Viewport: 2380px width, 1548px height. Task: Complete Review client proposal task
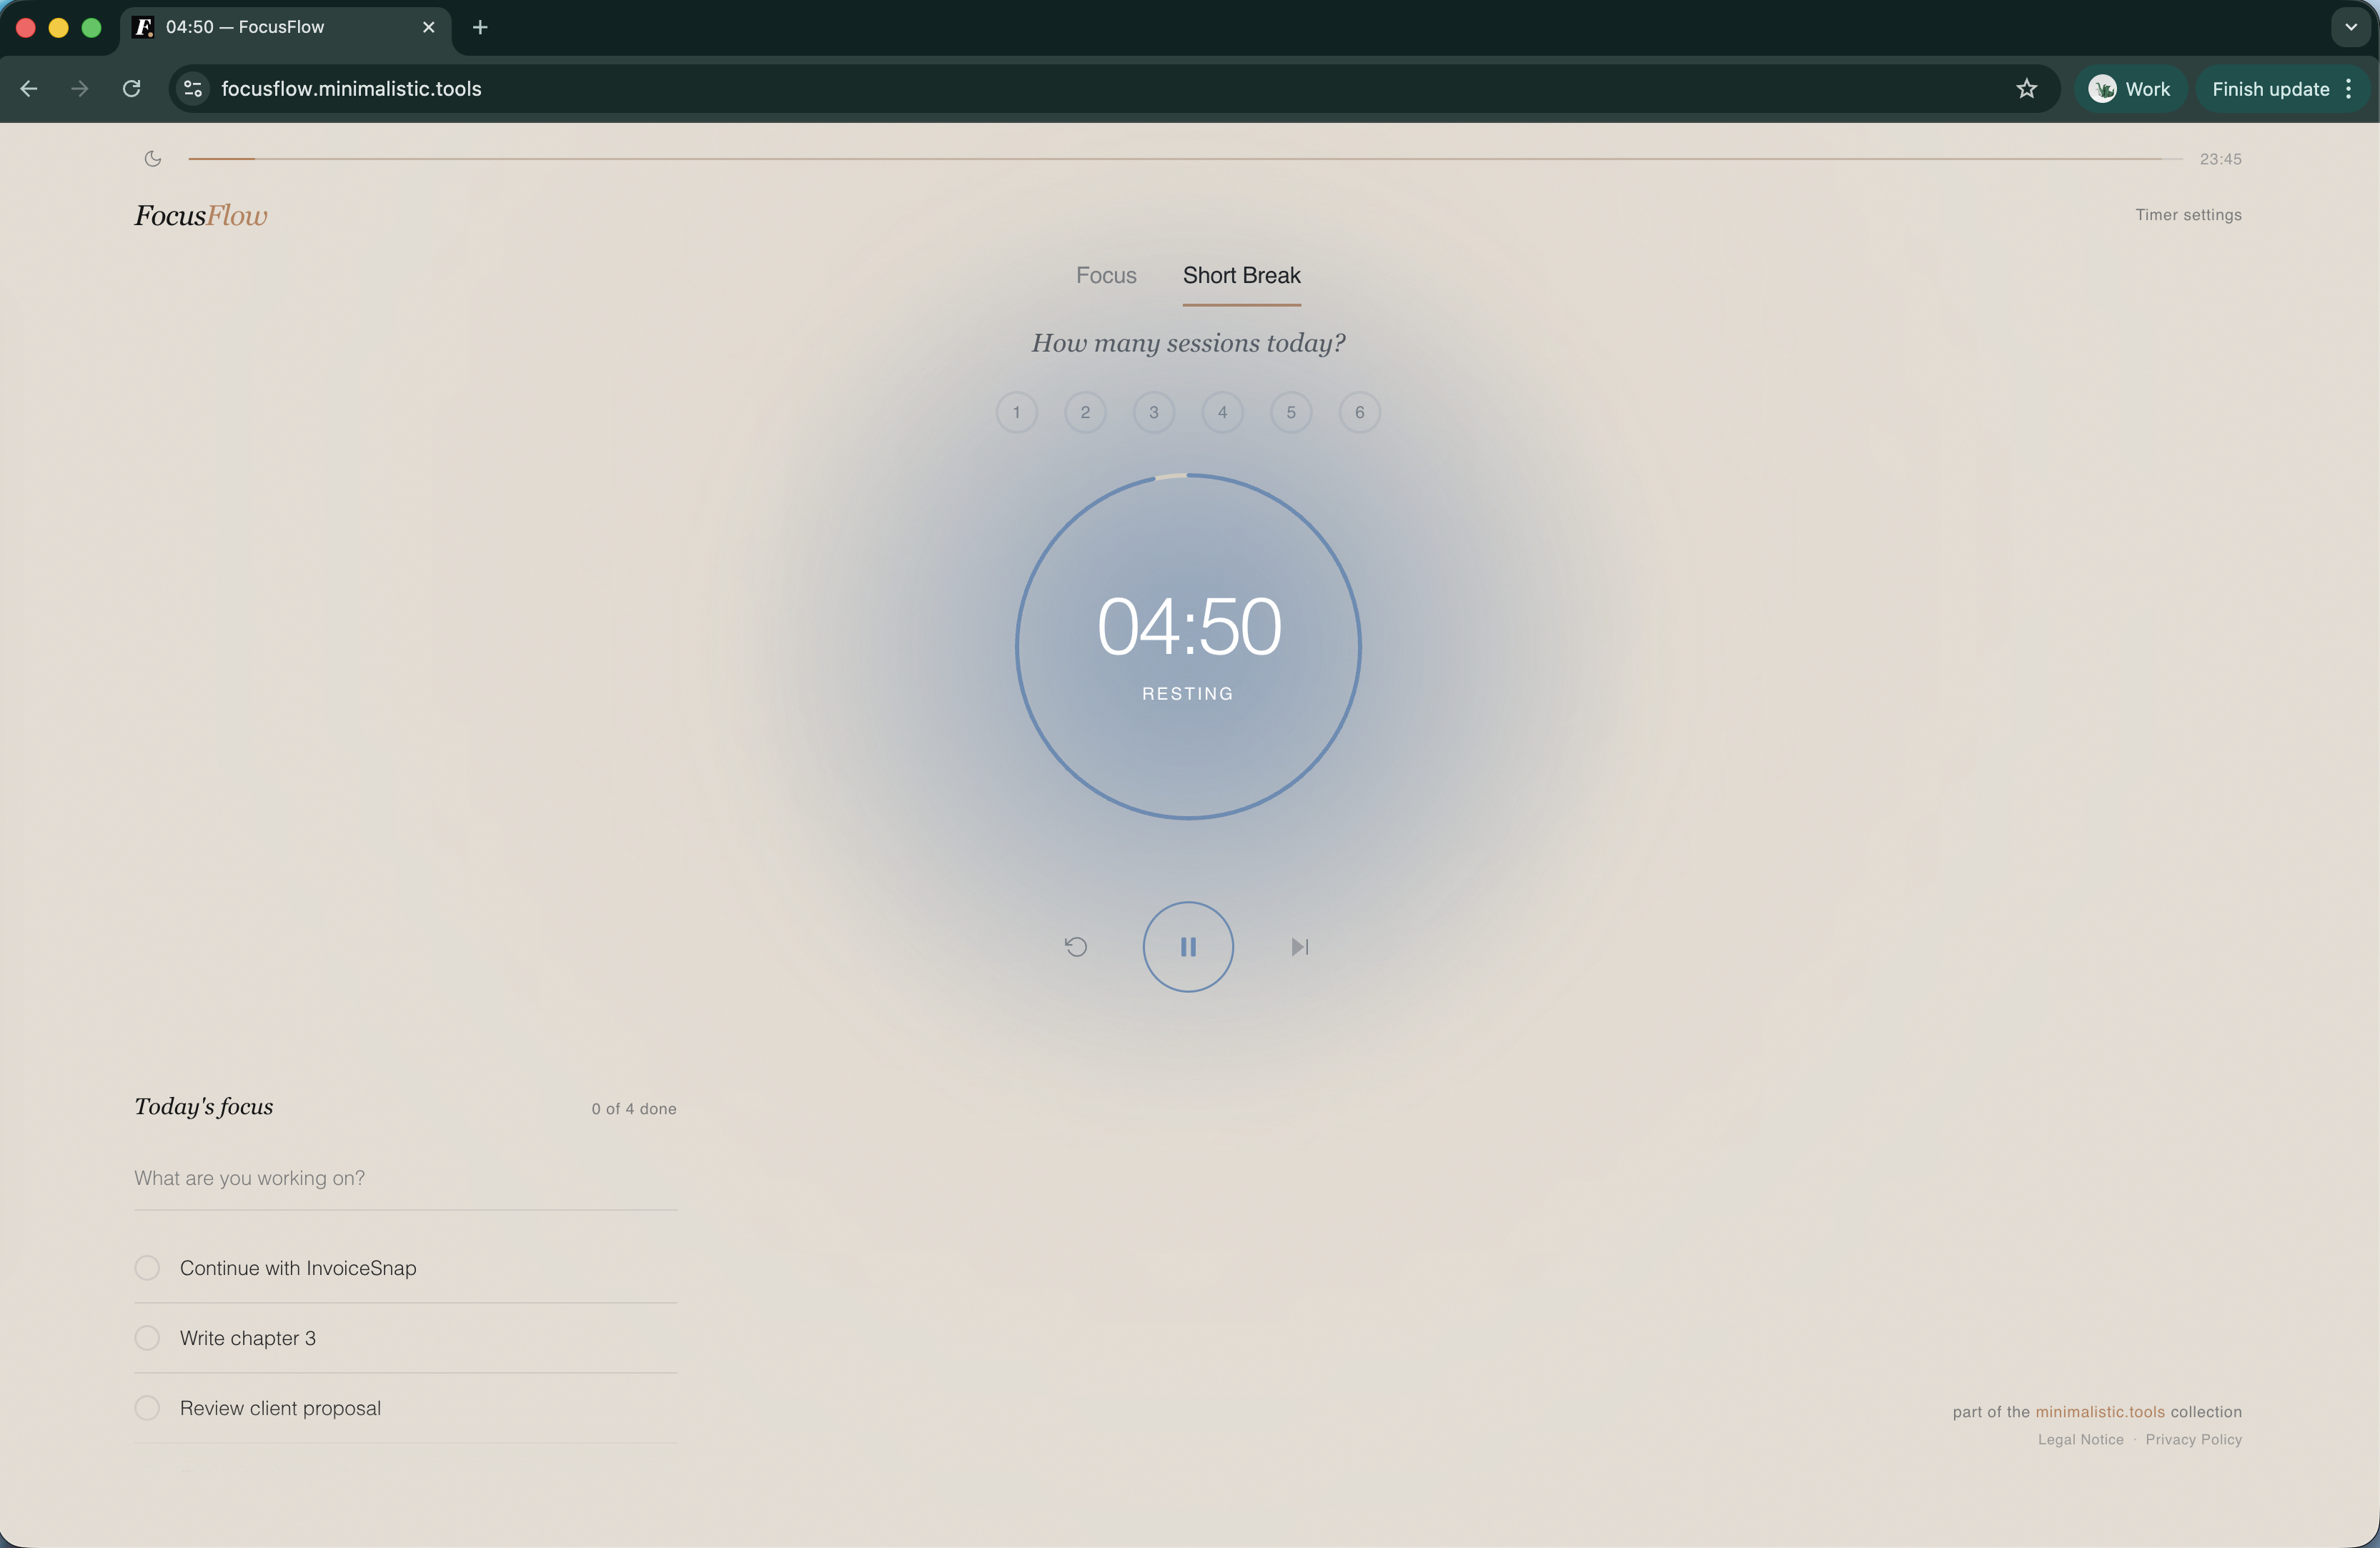pyautogui.click(x=147, y=1408)
